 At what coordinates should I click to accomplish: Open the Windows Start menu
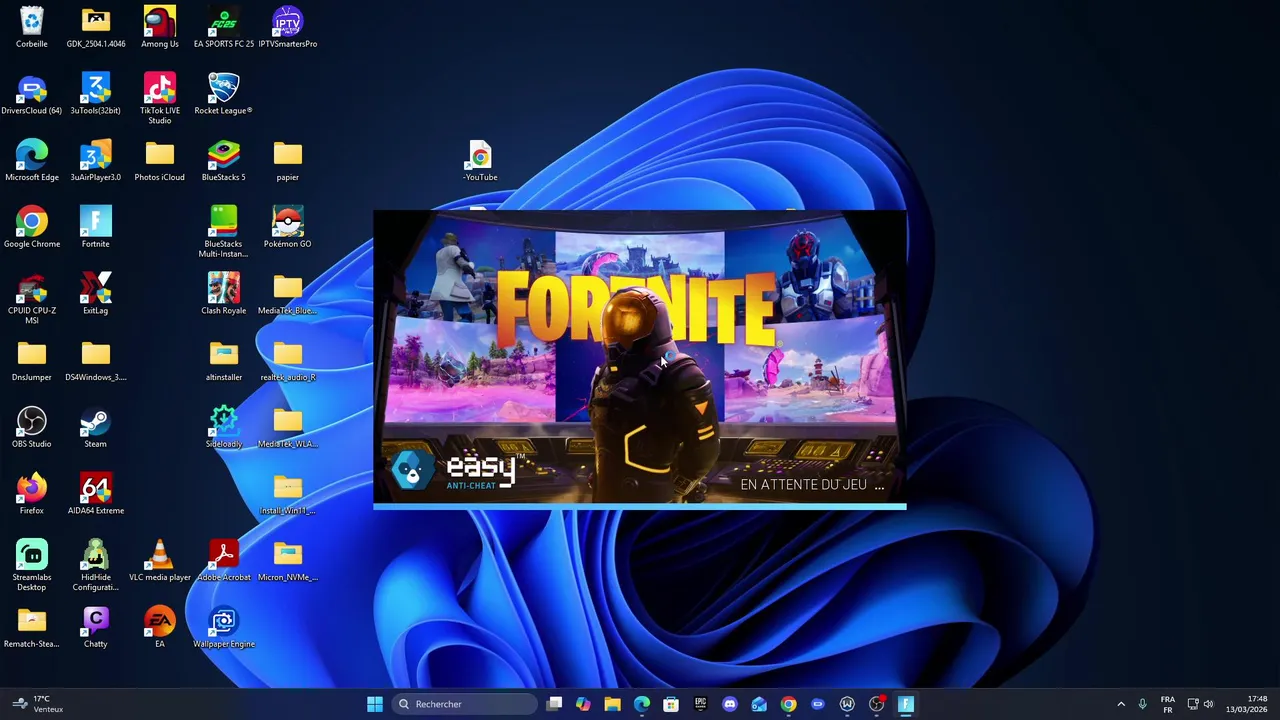pos(374,704)
